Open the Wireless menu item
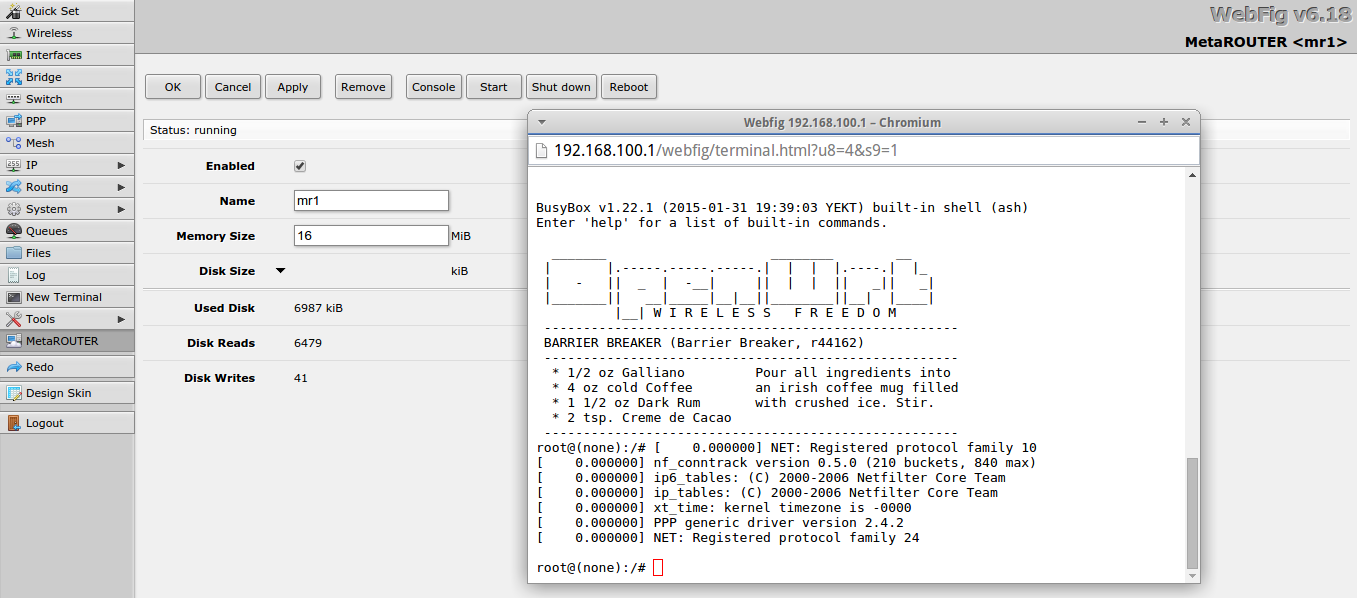Image resolution: width=1357 pixels, height=598 pixels. pos(67,33)
